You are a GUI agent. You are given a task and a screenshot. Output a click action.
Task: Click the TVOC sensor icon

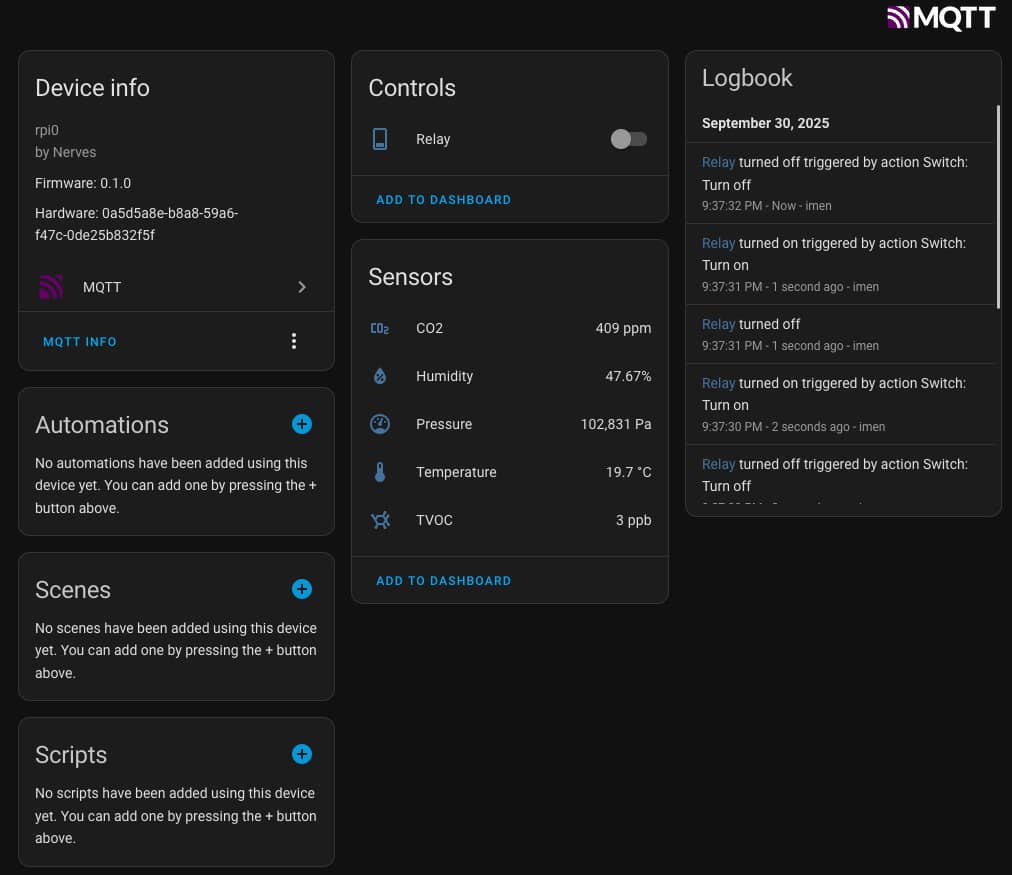pyautogui.click(x=380, y=520)
